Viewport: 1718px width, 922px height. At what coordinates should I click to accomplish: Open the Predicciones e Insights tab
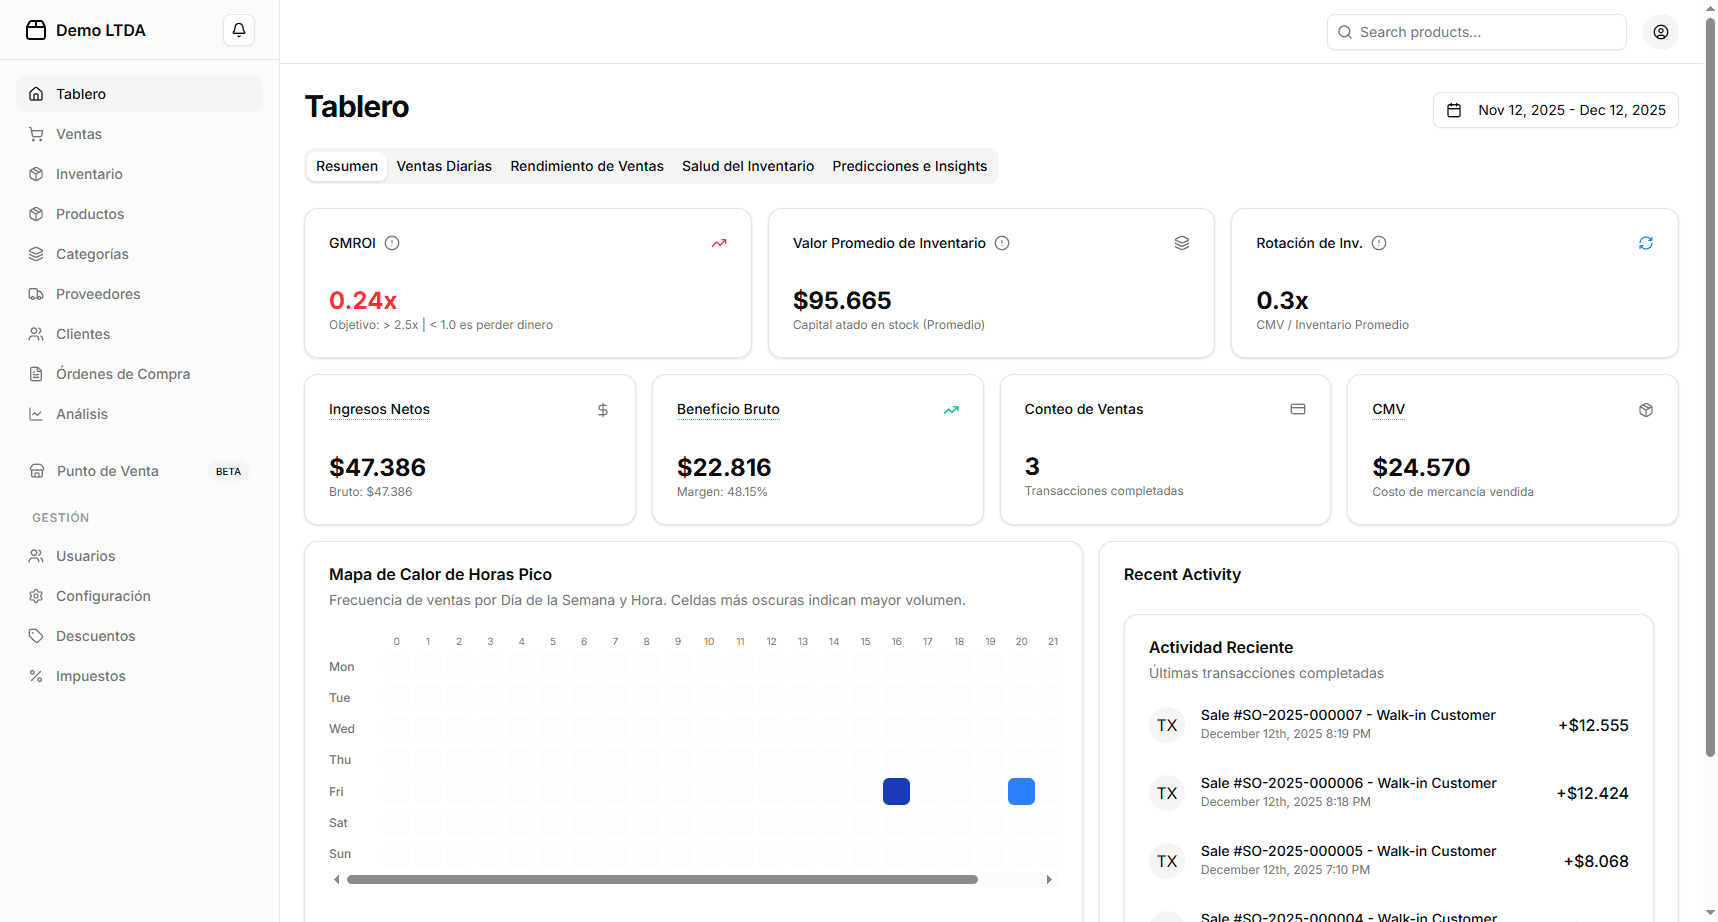[909, 166]
